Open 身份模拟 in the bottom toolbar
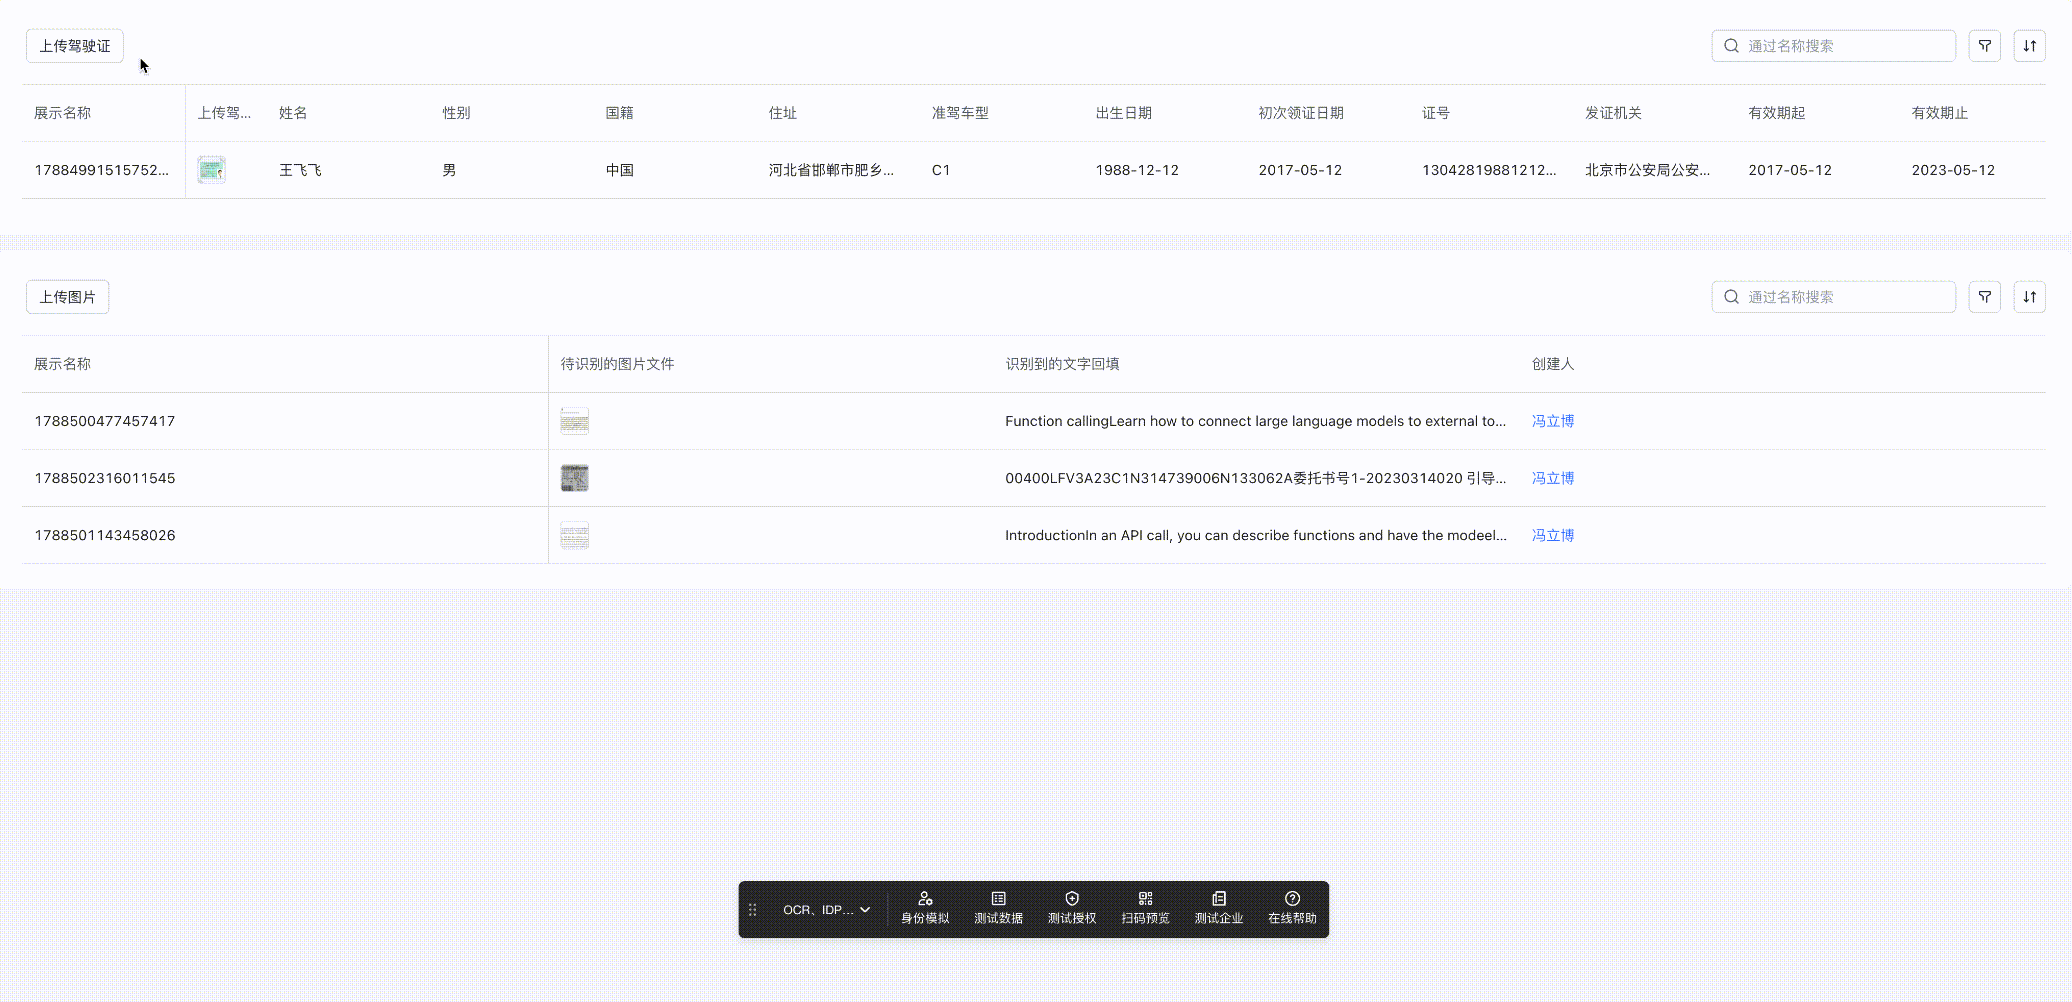The width and height of the screenshot is (2072, 1002). point(925,908)
